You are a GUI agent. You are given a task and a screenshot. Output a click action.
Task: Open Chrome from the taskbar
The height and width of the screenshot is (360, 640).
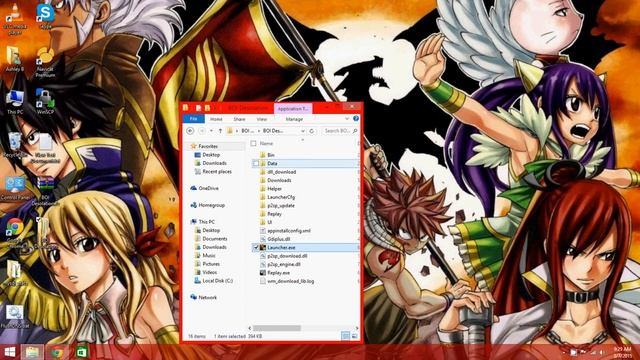click(57, 352)
